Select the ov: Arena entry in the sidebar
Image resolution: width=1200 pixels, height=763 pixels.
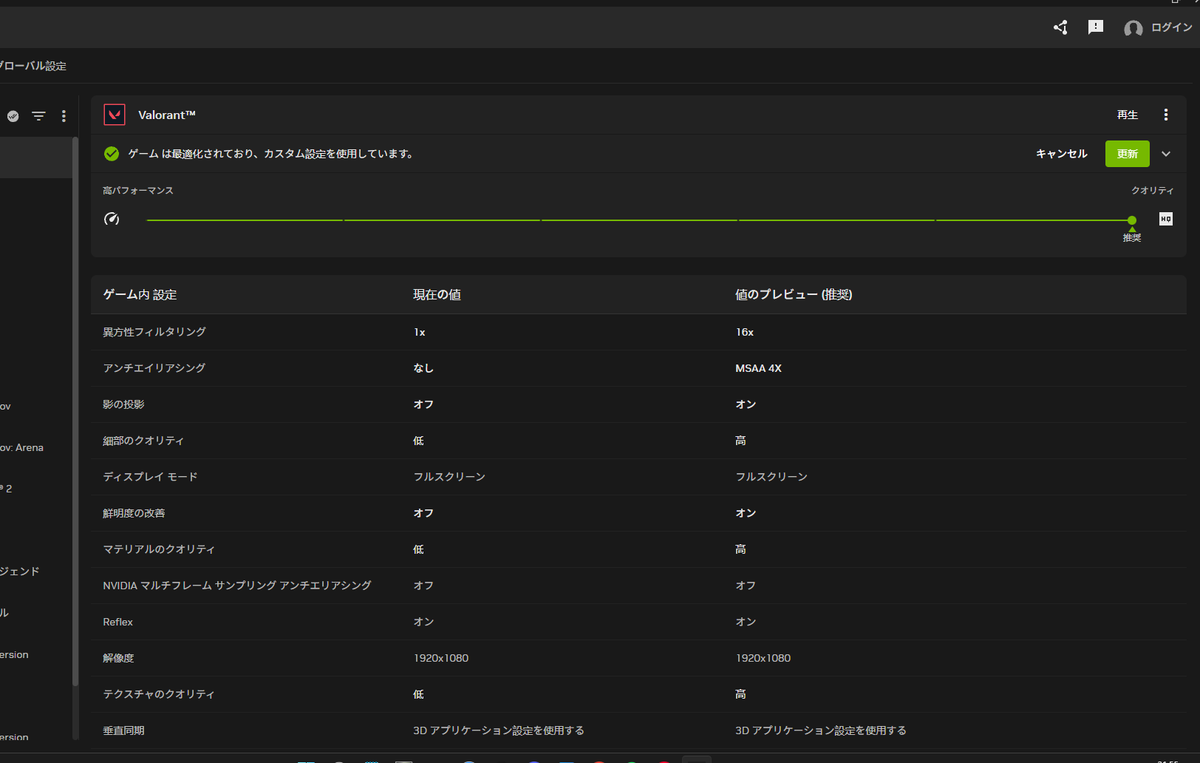click(22, 447)
